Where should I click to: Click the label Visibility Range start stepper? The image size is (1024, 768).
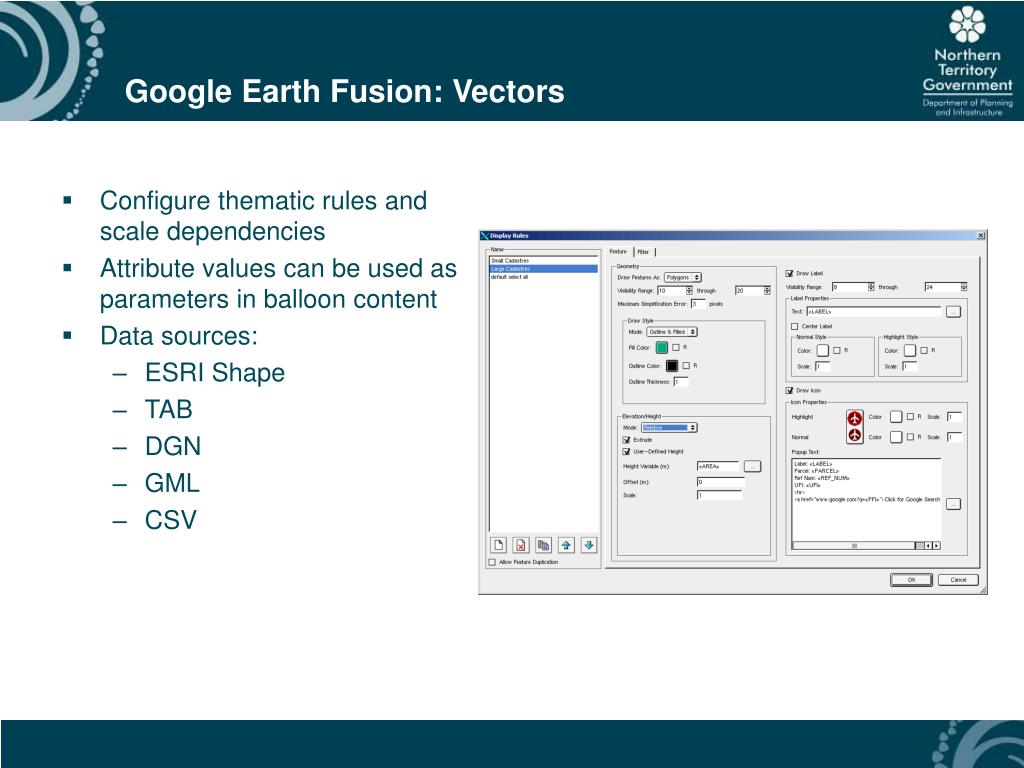tap(871, 287)
